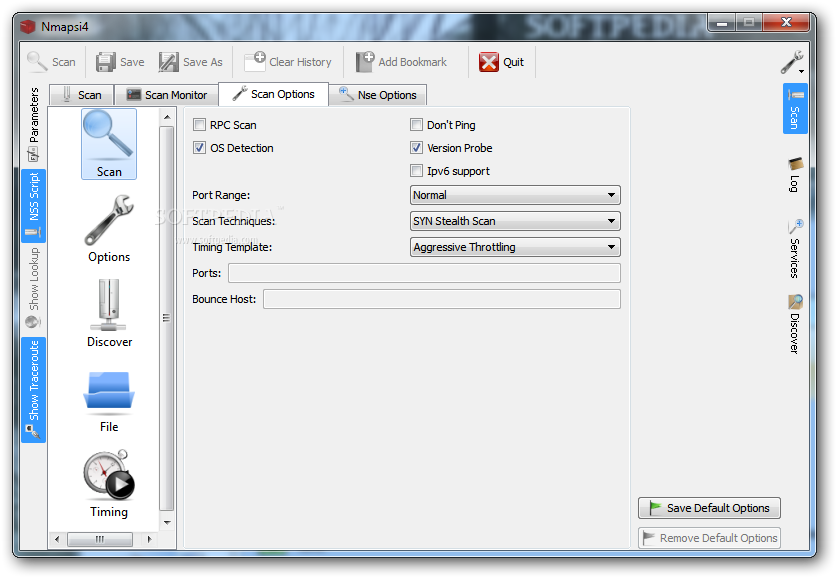Select the Scan Options tab
The image size is (837, 578).
273,94
